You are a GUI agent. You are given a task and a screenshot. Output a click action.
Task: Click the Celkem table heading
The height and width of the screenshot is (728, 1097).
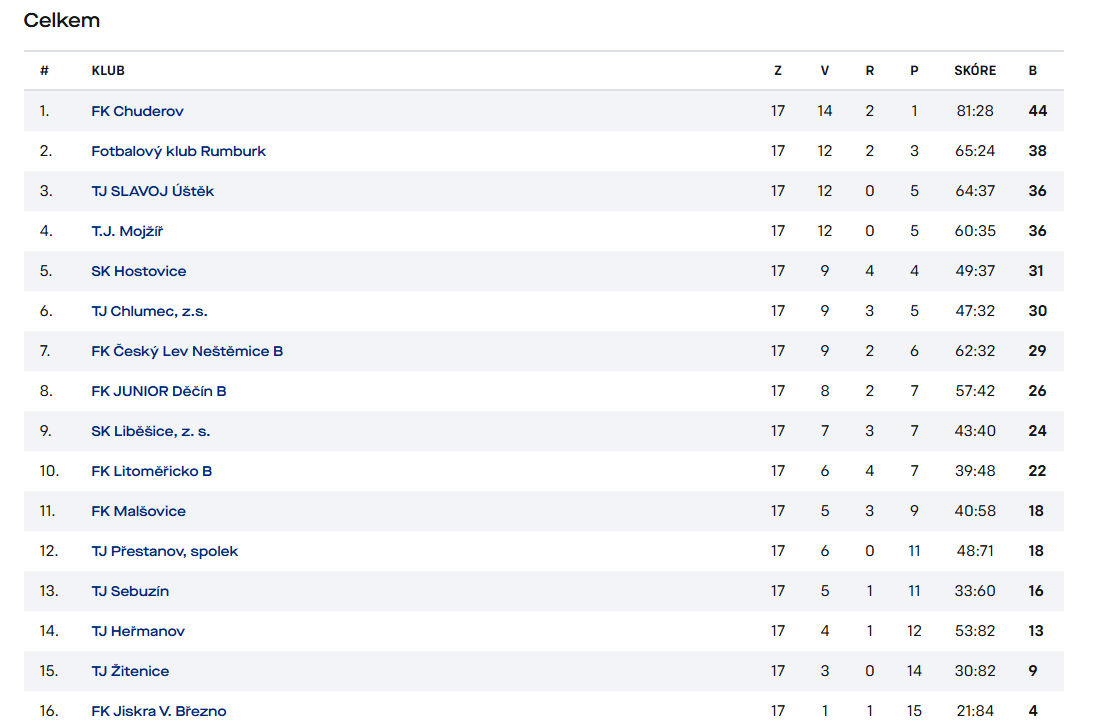[62, 20]
